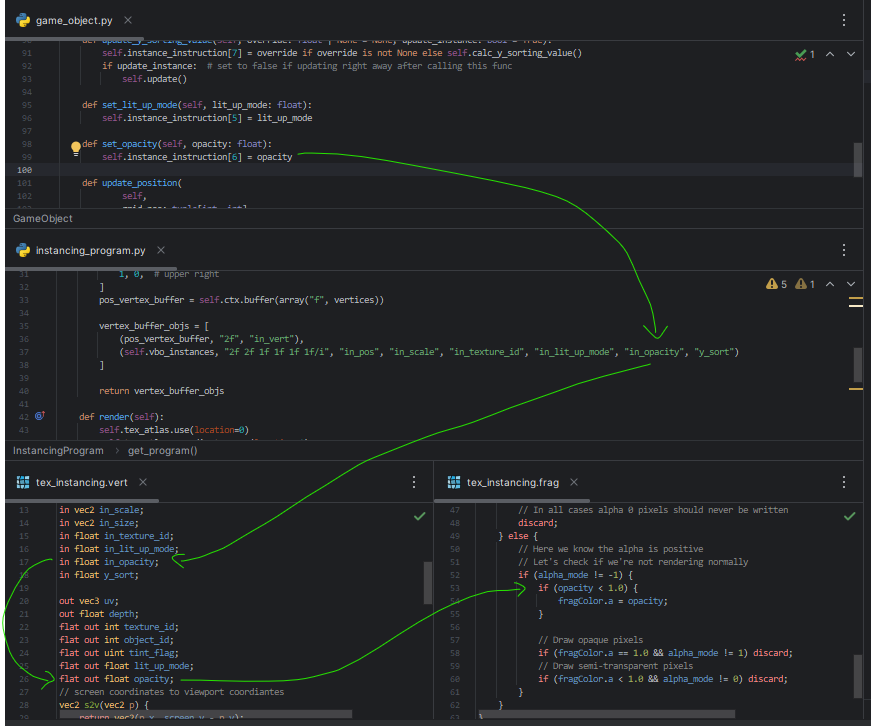Click the '// Draw semi-transparent pixels' comment
Screen dimensions: 871x726
coord(615,665)
